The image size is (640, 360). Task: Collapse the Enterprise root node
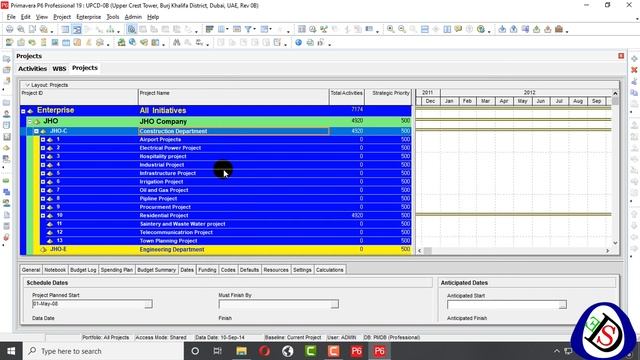[23, 111]
